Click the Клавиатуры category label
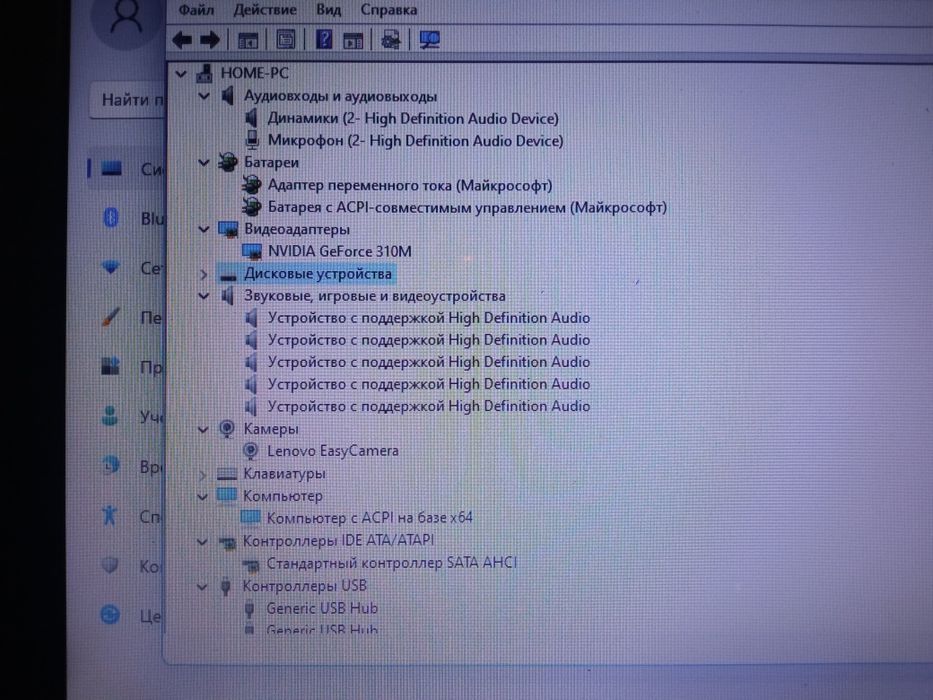The height and width of the screenshot is (700, 933). (284, 474)
